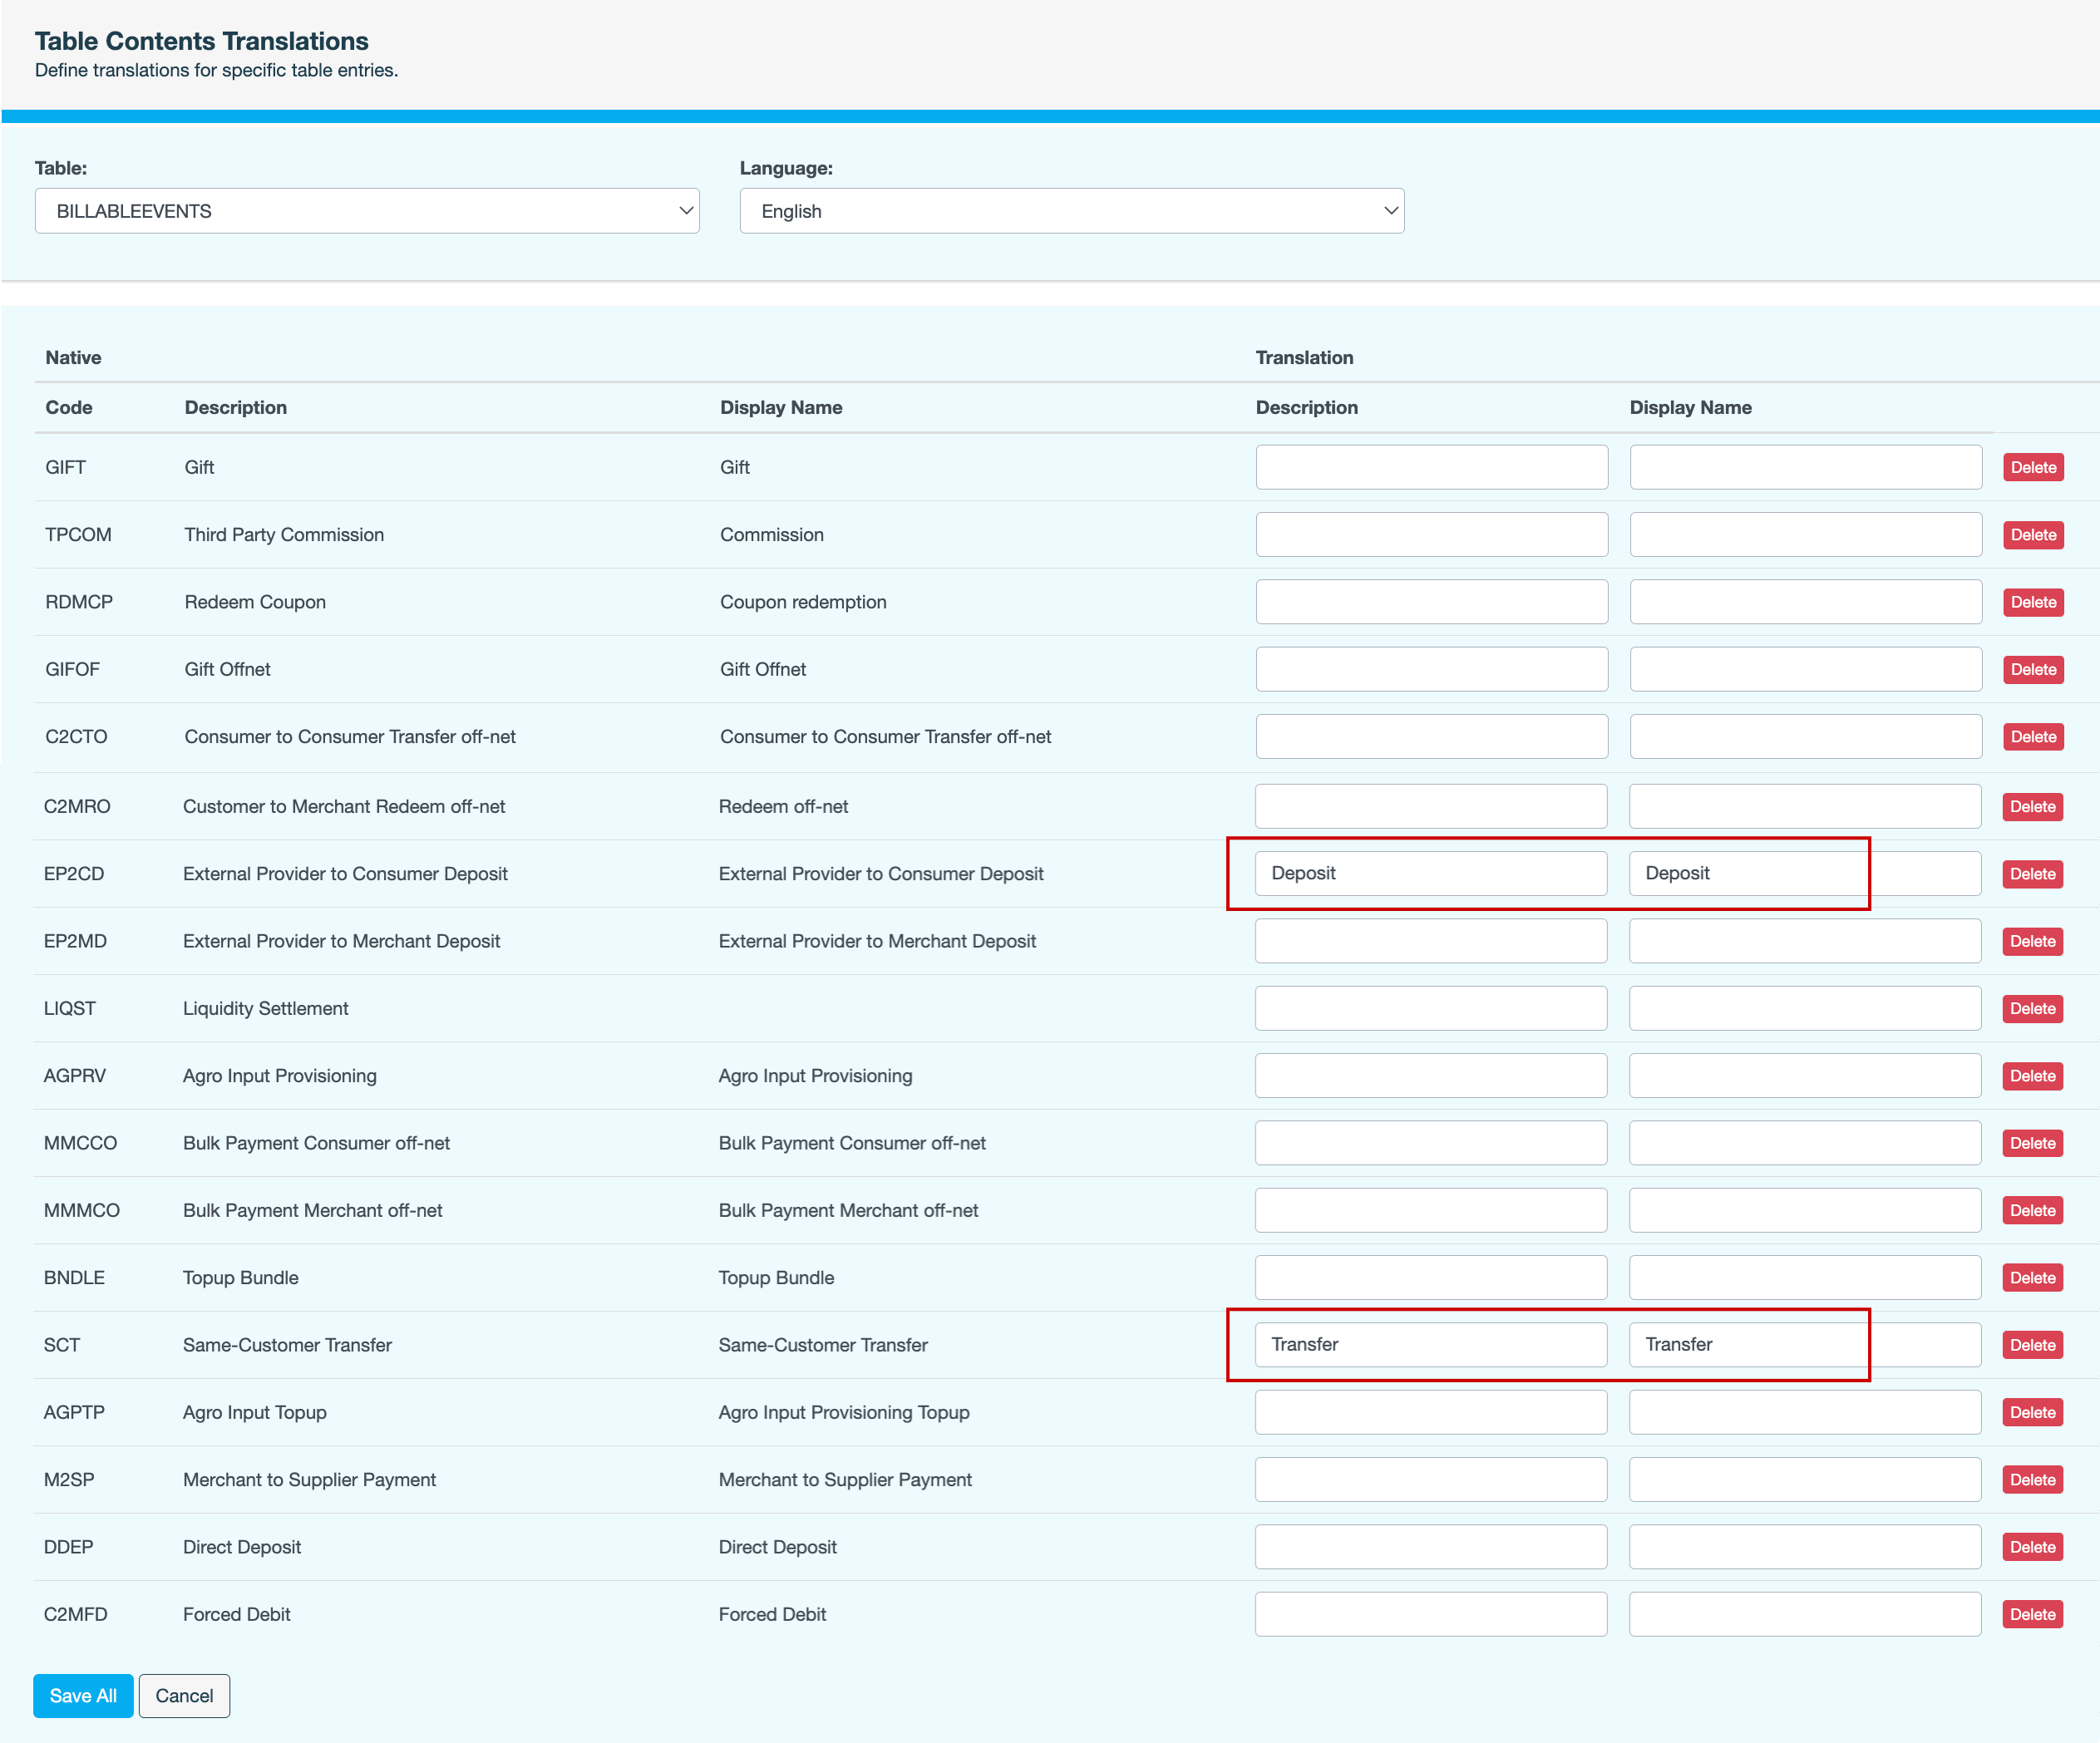
Task: Open the Table dropdown showing BILLABLEEVENTS
Action: pyautogui.click(x=366, y=211)
